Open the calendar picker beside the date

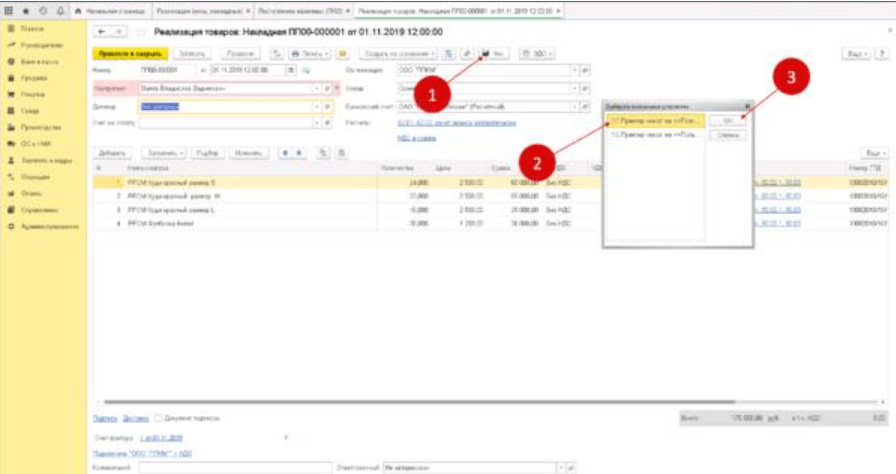point(291,70)
